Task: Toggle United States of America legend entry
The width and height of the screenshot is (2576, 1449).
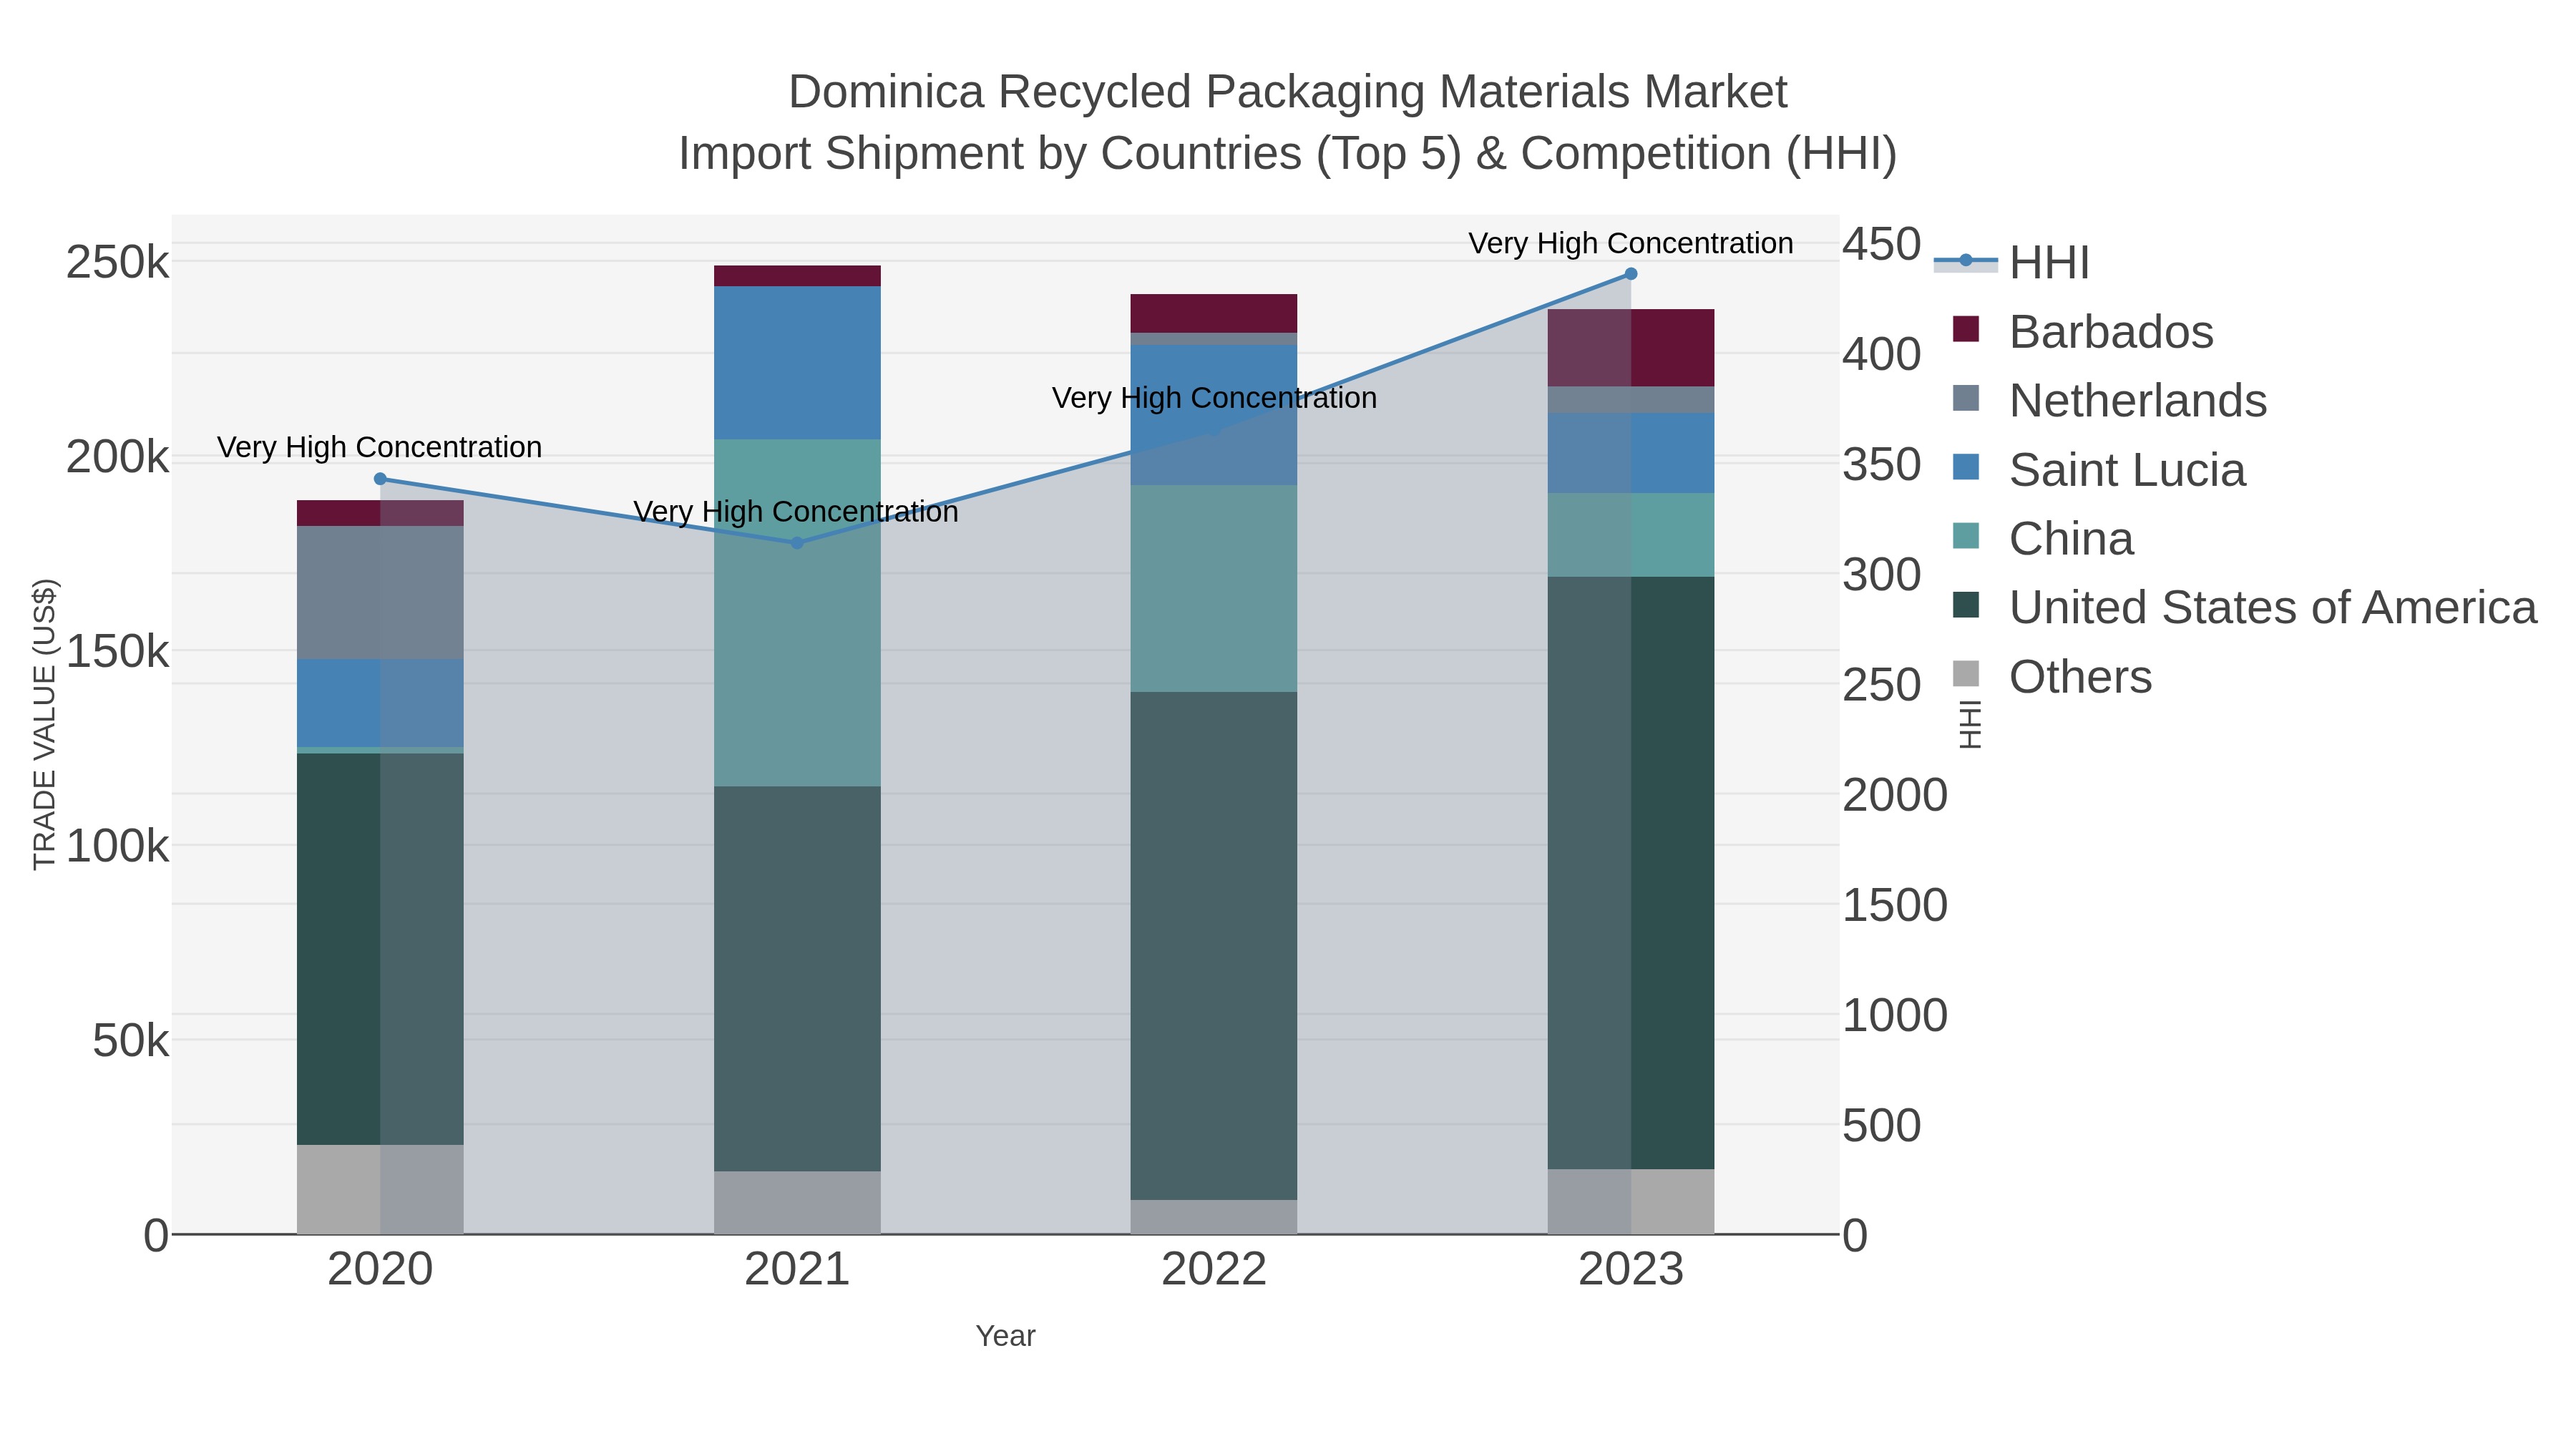Action: coord(2245,607)
